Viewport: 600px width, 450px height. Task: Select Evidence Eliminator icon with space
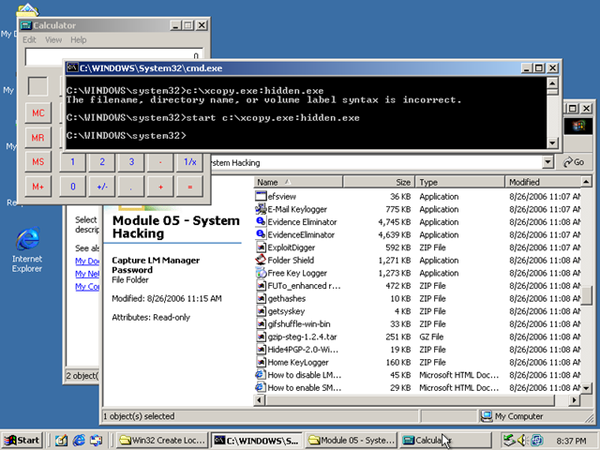tap(261, 222)
